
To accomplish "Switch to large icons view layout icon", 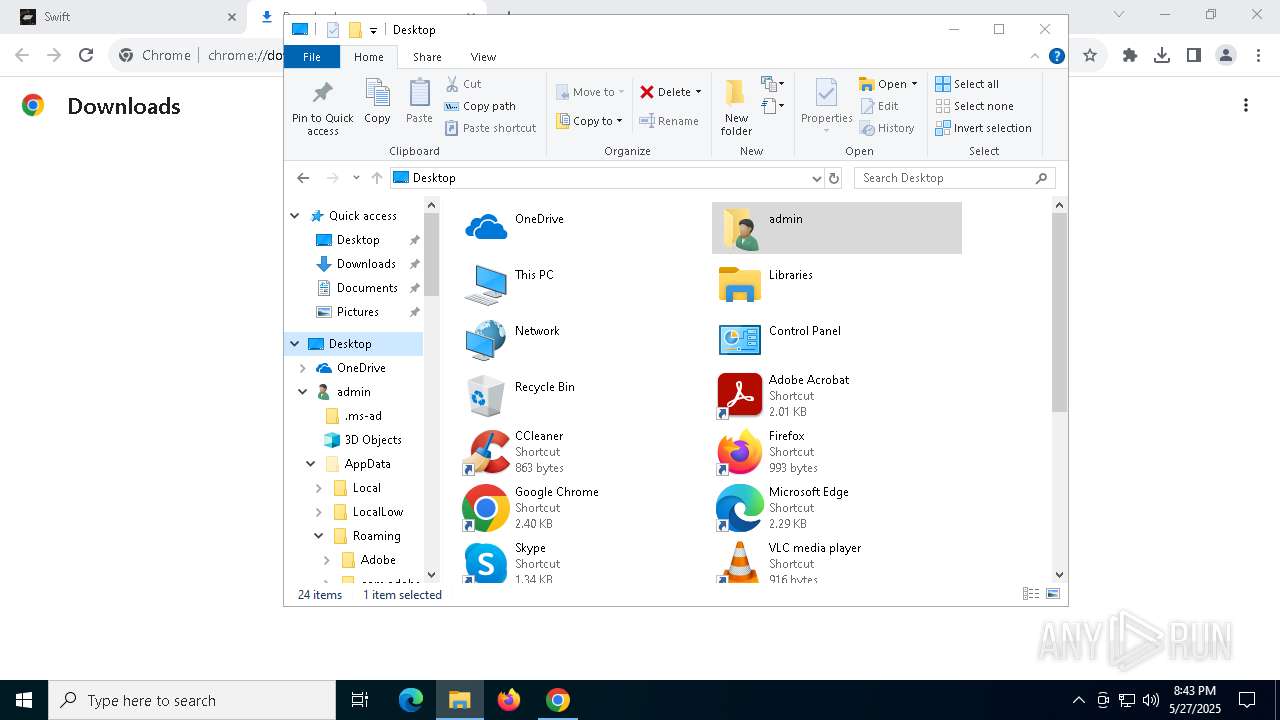I will point(1053,594).
